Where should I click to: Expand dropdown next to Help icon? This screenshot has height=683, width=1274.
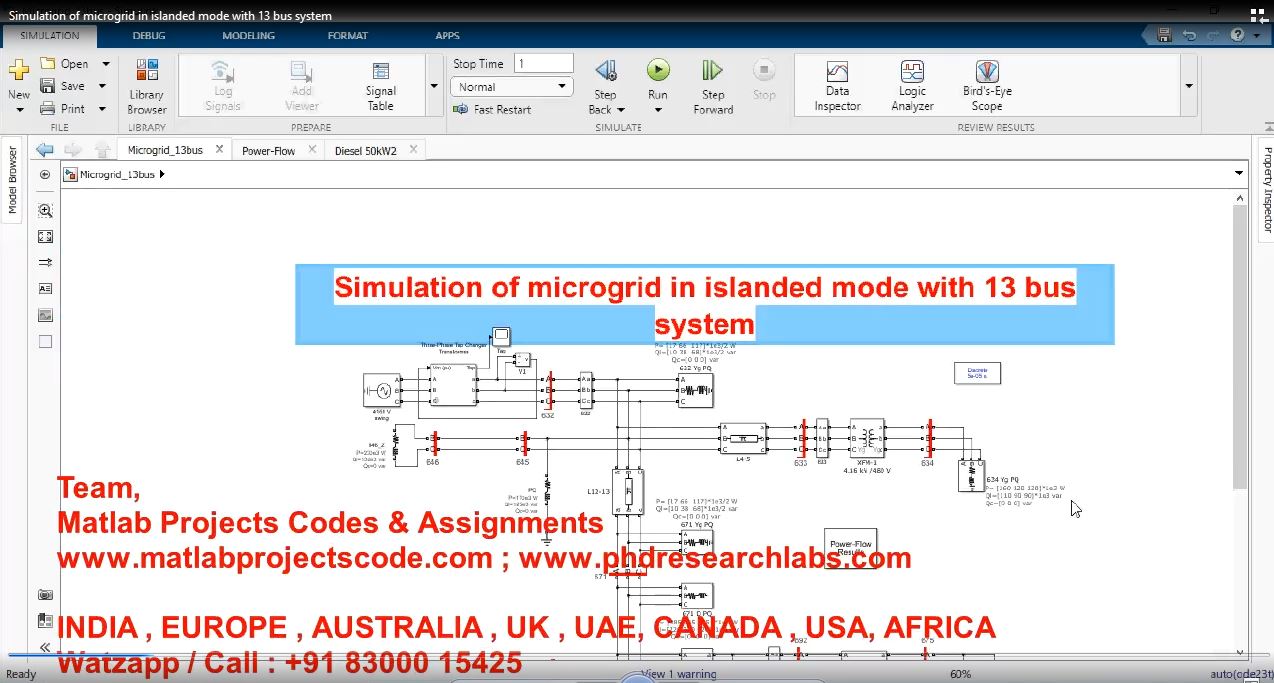tap(1256, 35)
